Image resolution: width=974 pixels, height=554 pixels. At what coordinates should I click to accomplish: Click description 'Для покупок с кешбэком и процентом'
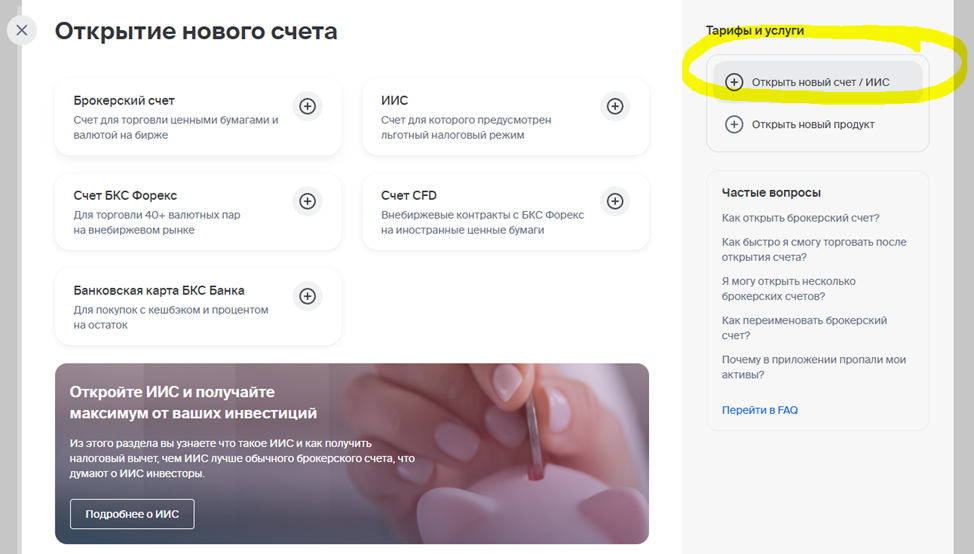(171, 317)
